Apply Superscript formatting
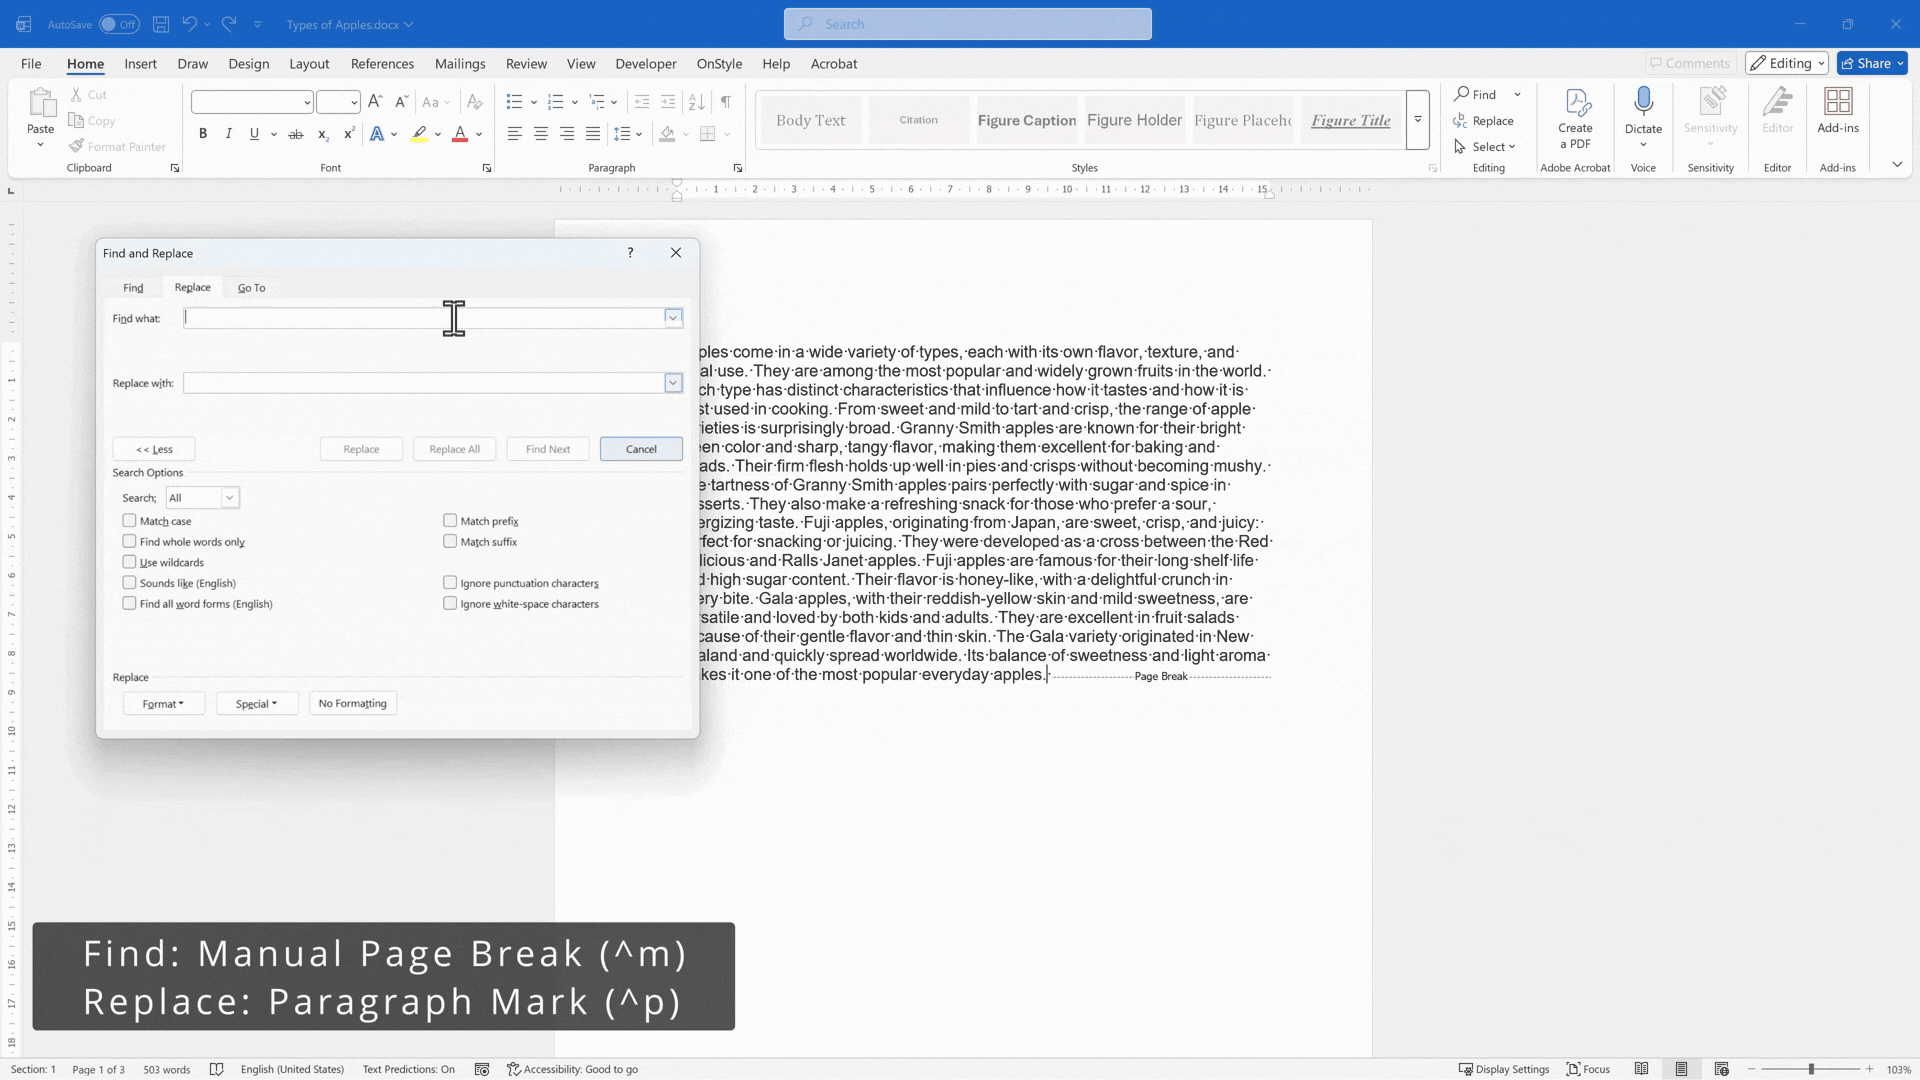 [349, 134]
